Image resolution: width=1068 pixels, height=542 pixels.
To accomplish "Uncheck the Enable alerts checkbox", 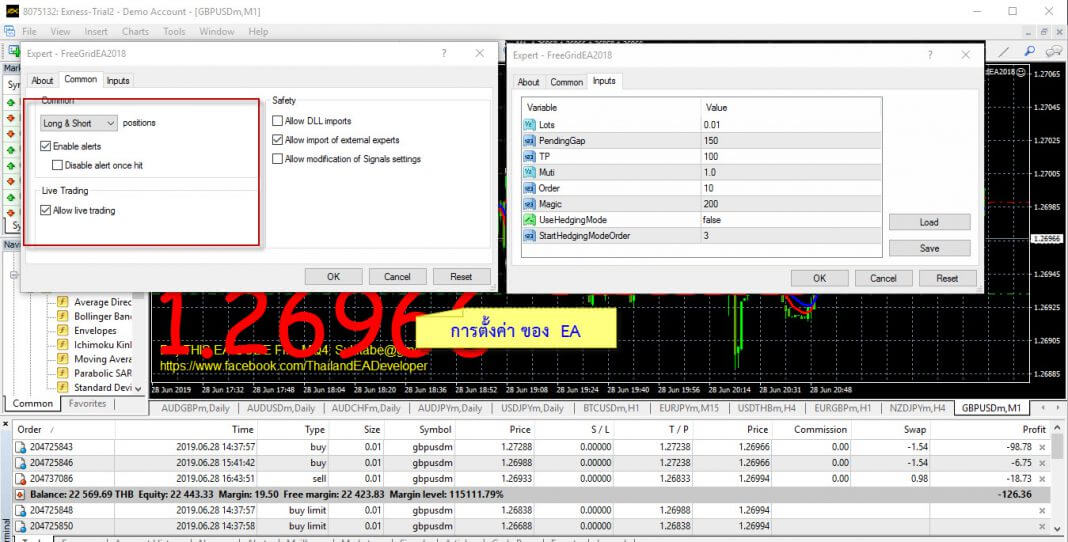I will (x=46, y=147).
